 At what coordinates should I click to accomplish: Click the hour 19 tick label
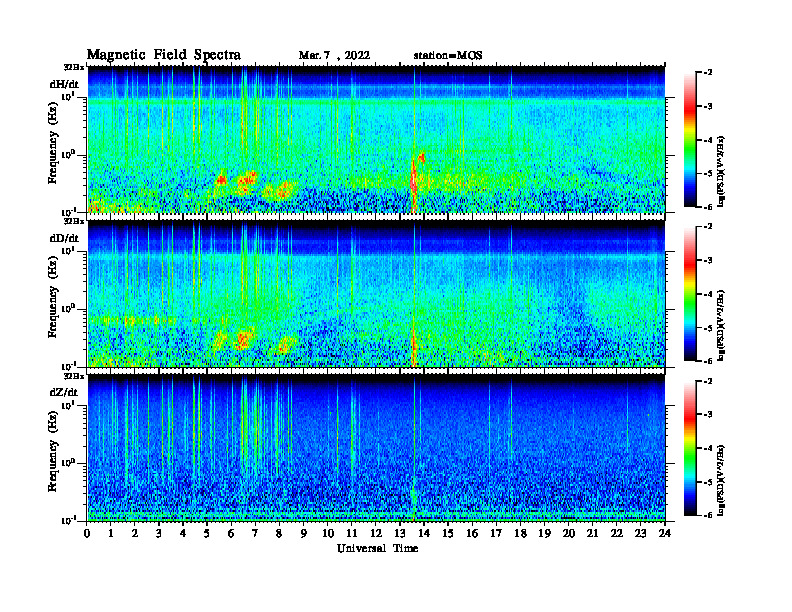pos(544,533)
